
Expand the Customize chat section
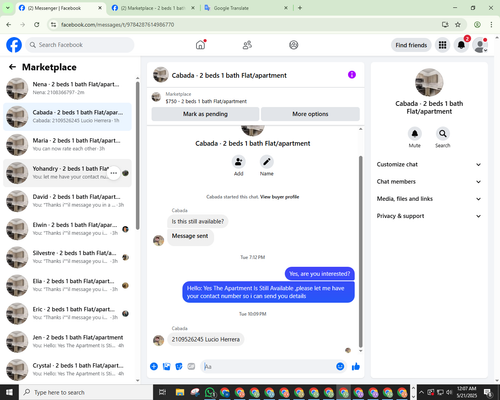(429, 164)
